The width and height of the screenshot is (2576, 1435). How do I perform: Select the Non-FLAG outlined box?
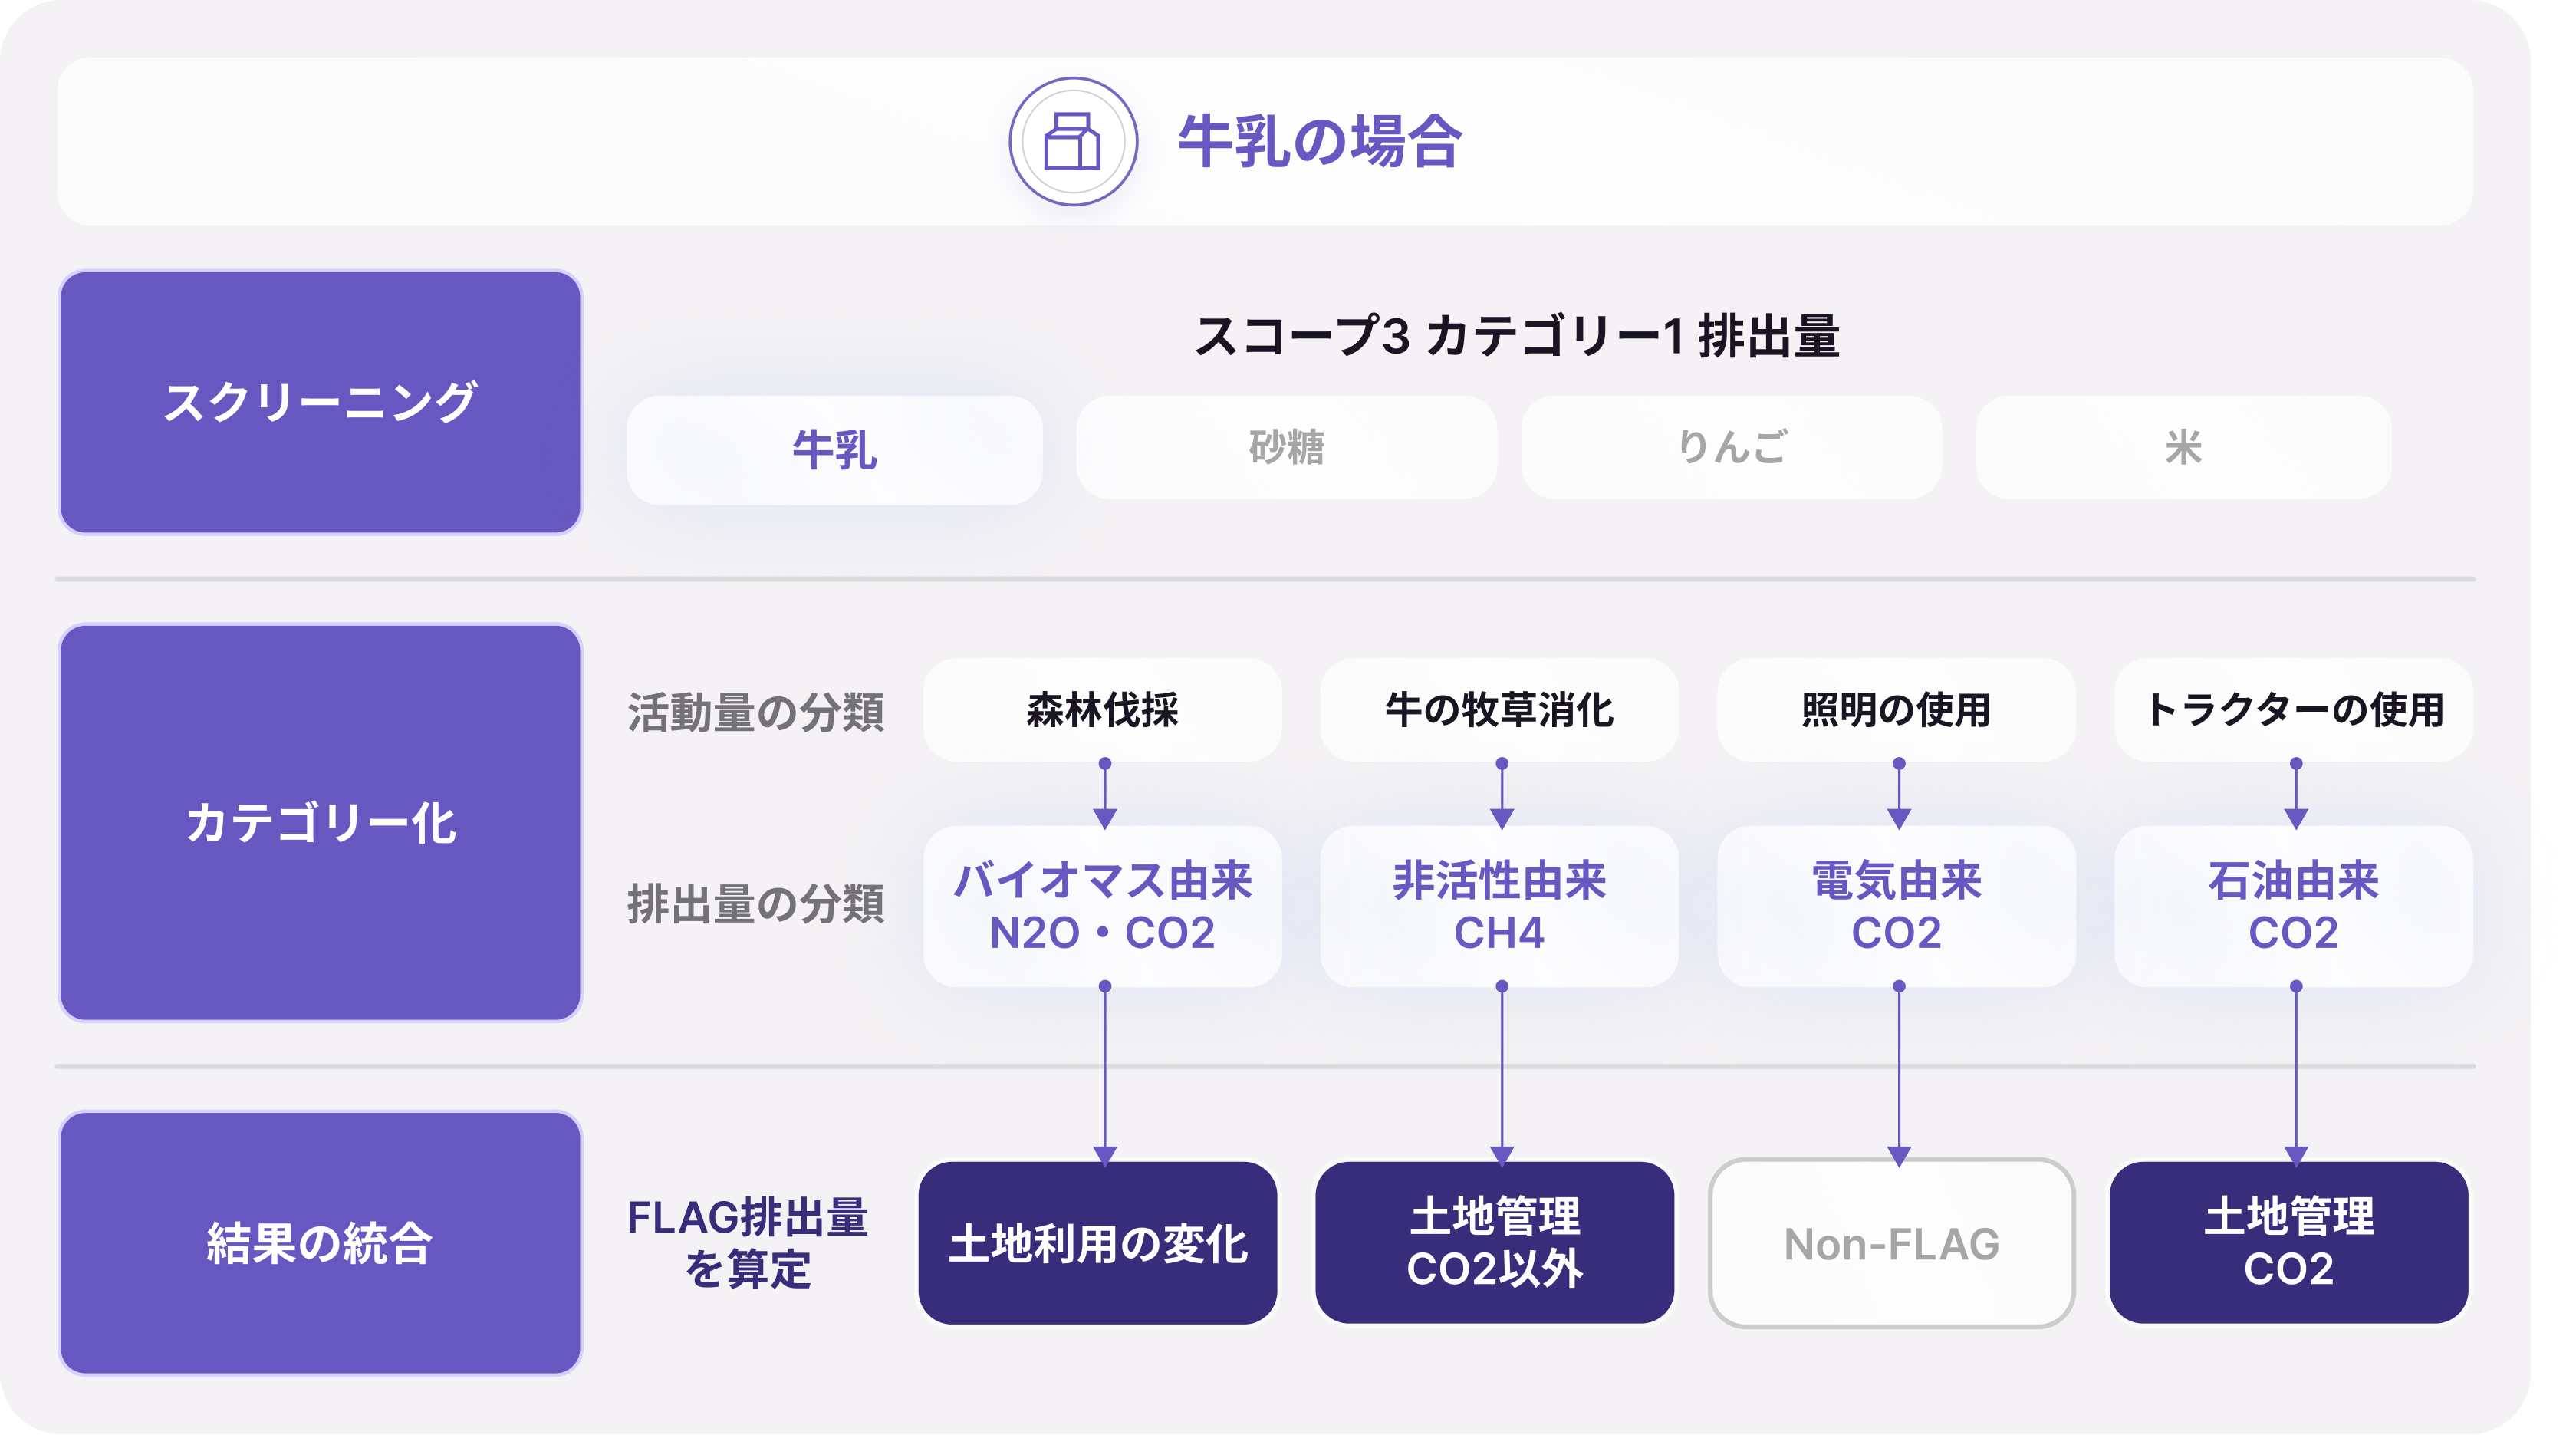(1891, 1243)
